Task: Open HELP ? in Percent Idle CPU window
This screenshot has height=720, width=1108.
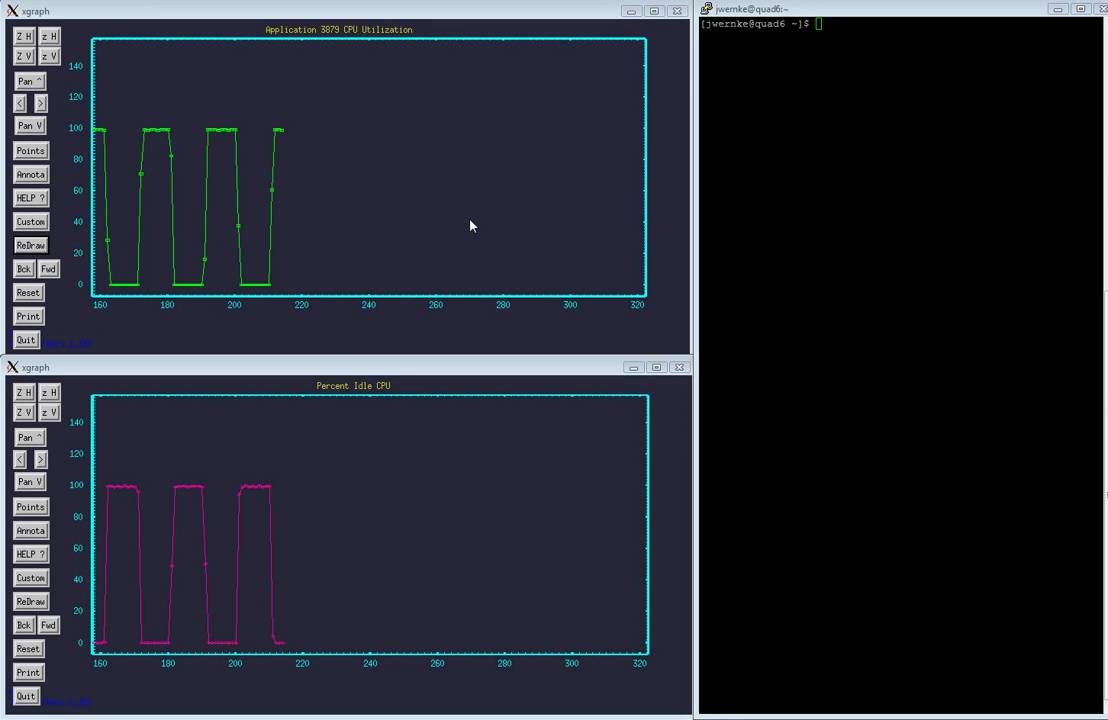Action: 30,554
